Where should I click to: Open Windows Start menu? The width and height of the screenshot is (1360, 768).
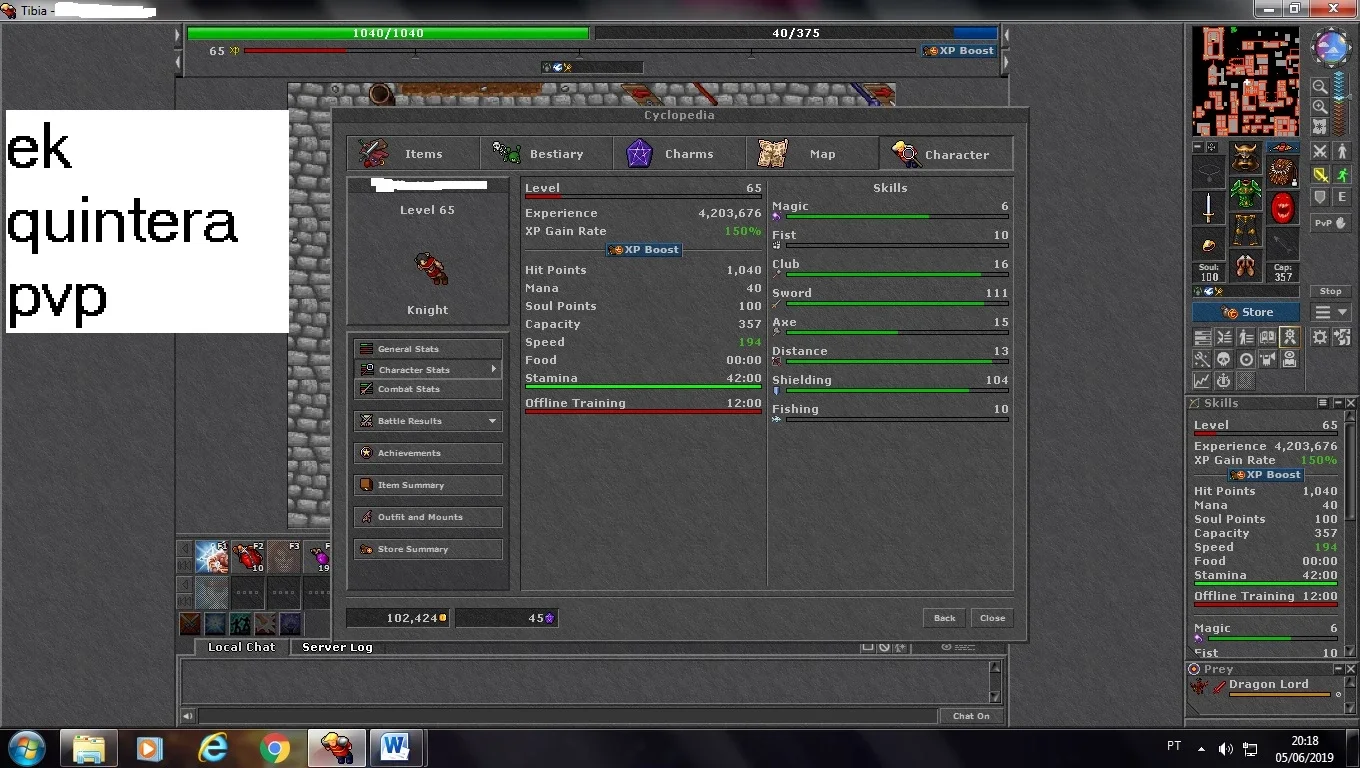tap(26, 748)
